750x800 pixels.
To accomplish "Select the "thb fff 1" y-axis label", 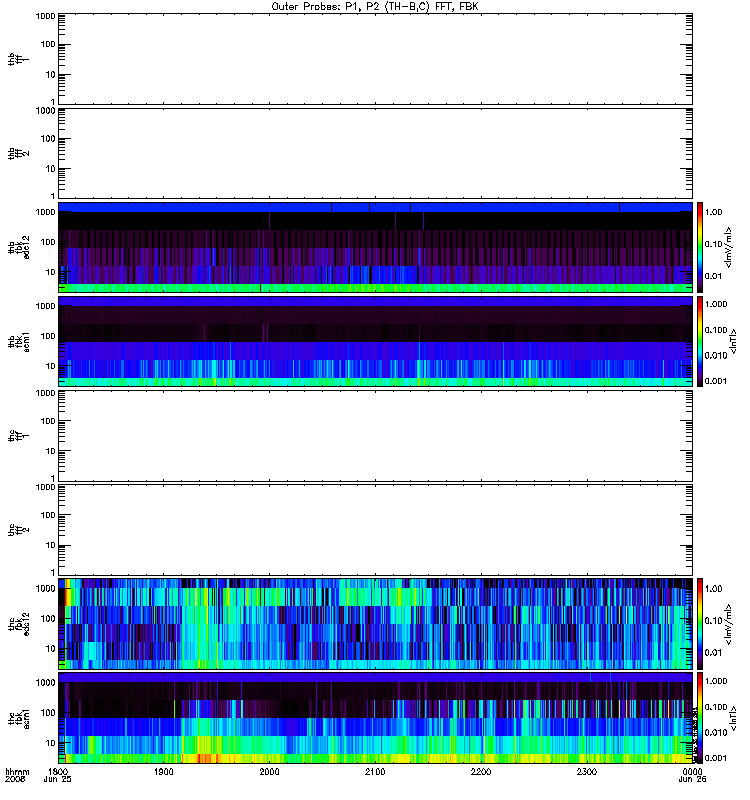I will tap(18, 59).
